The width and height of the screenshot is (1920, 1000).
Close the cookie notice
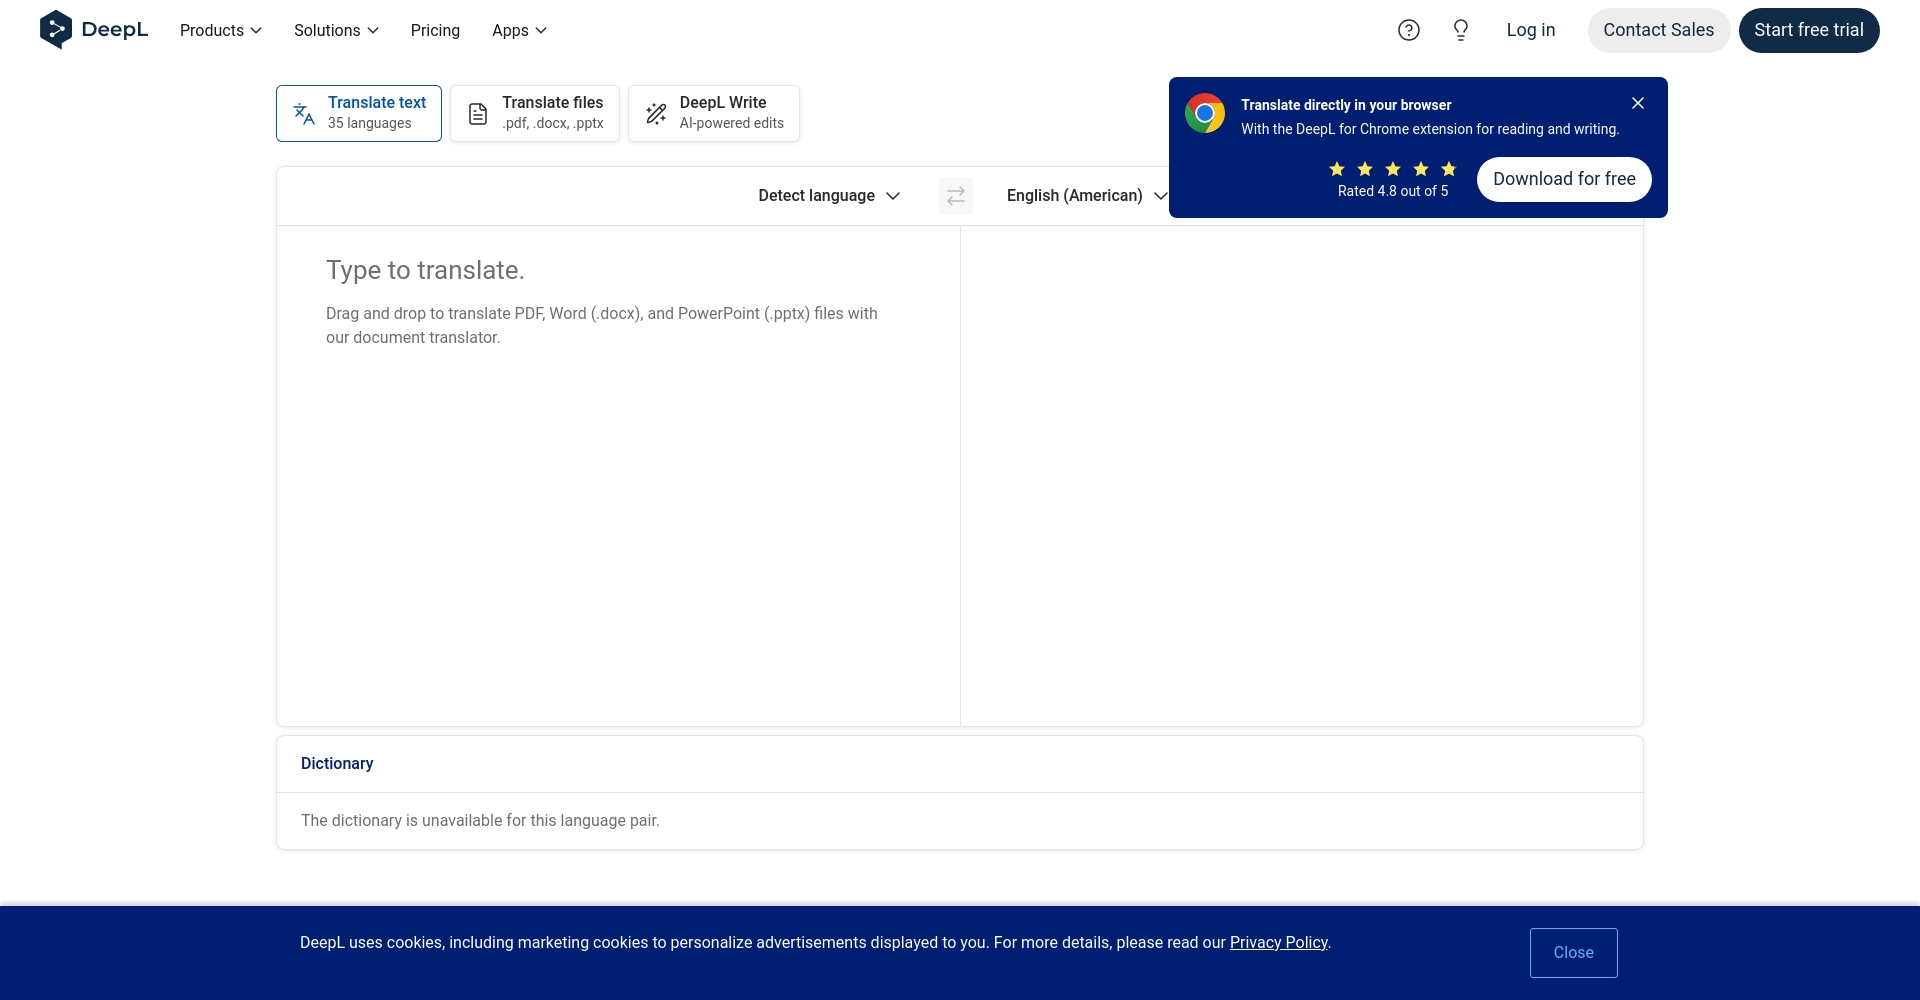(1574, 953)
